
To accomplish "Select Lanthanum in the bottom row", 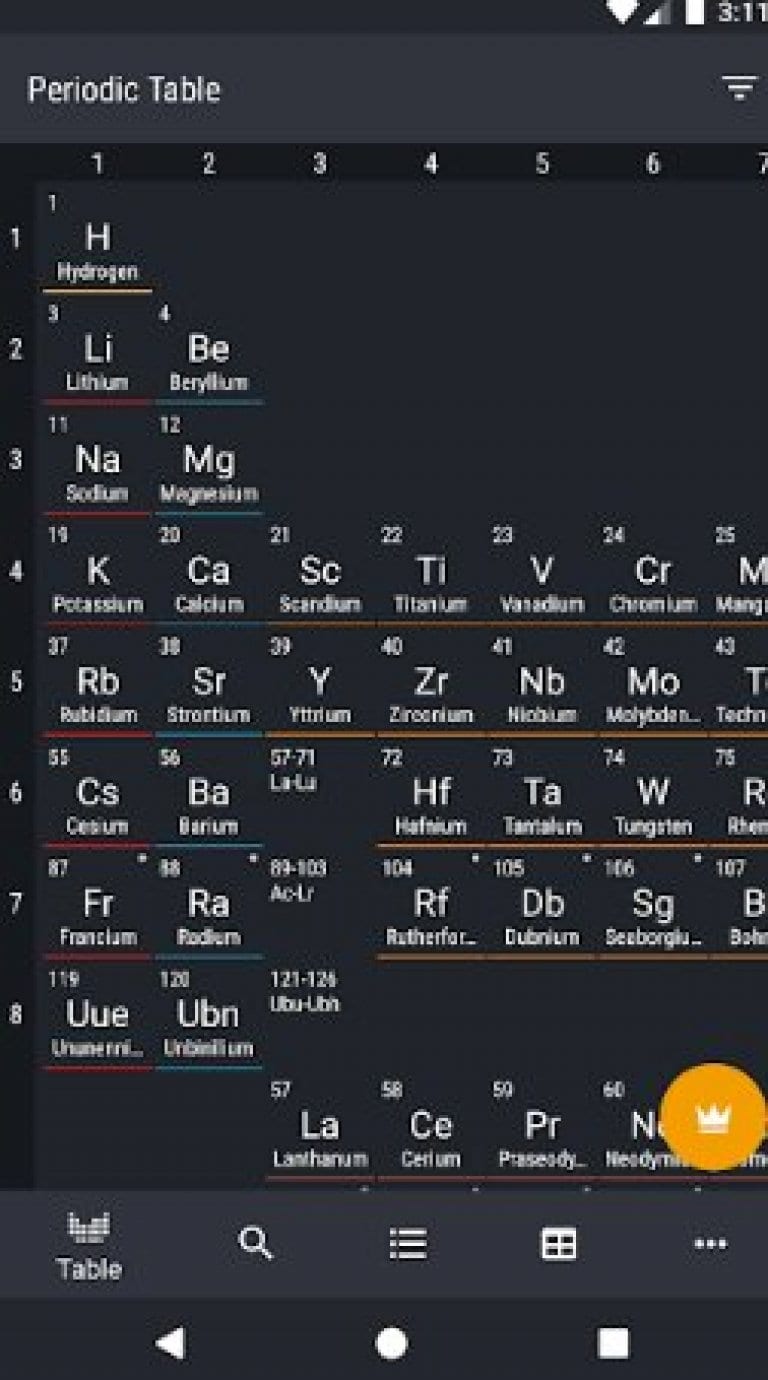I will (320, 1126).
